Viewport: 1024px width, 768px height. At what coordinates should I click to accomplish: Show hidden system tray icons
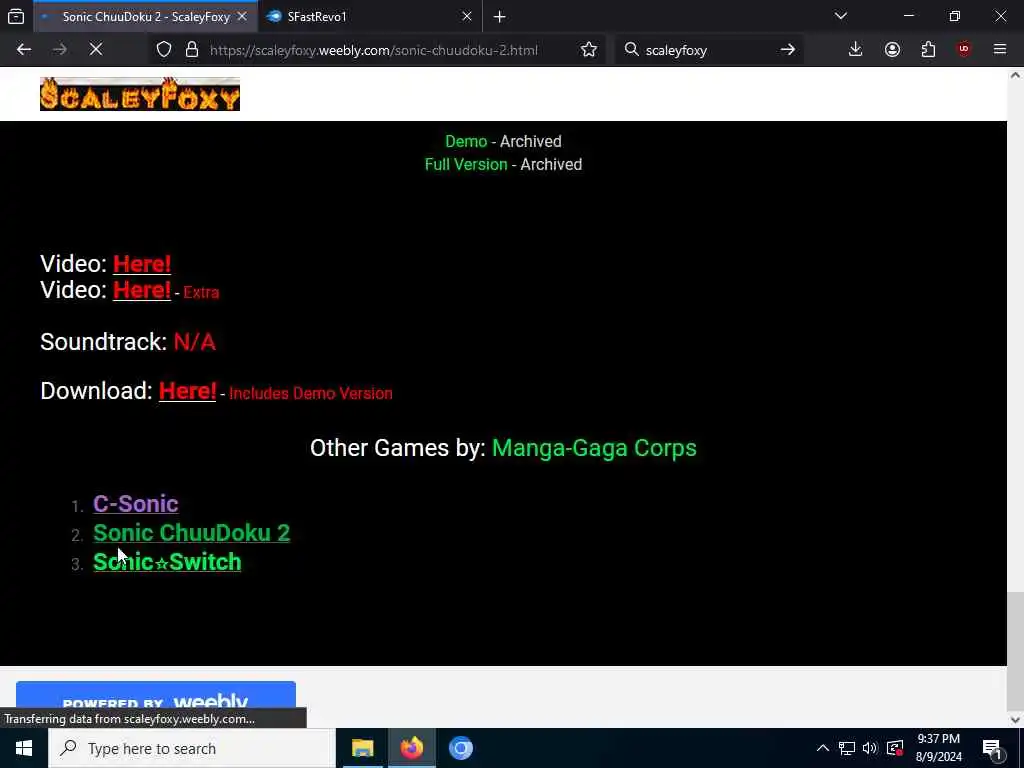pyautogui.click(x=823, y=748)
